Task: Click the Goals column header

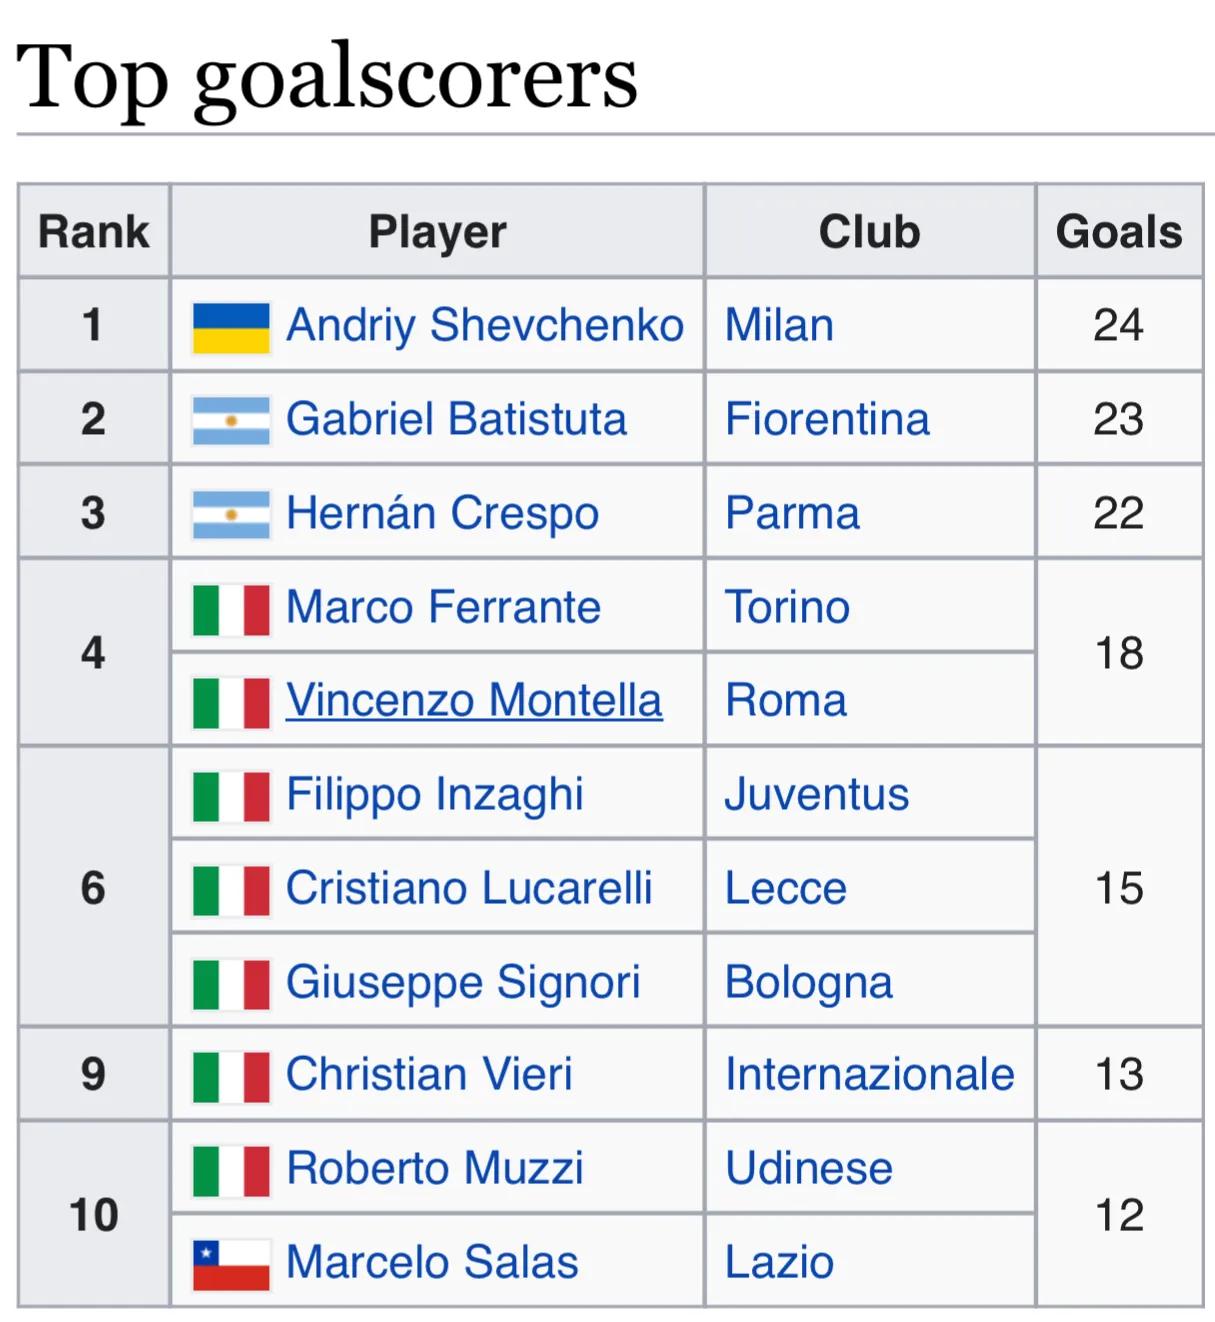Action: click(1119, 232)
